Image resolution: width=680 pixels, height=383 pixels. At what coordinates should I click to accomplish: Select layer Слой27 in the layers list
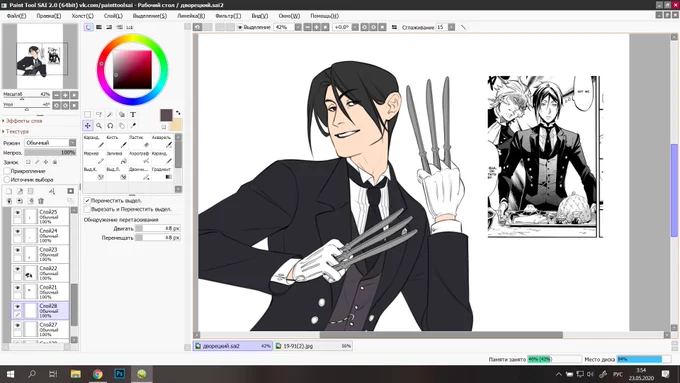coord(40,329)
